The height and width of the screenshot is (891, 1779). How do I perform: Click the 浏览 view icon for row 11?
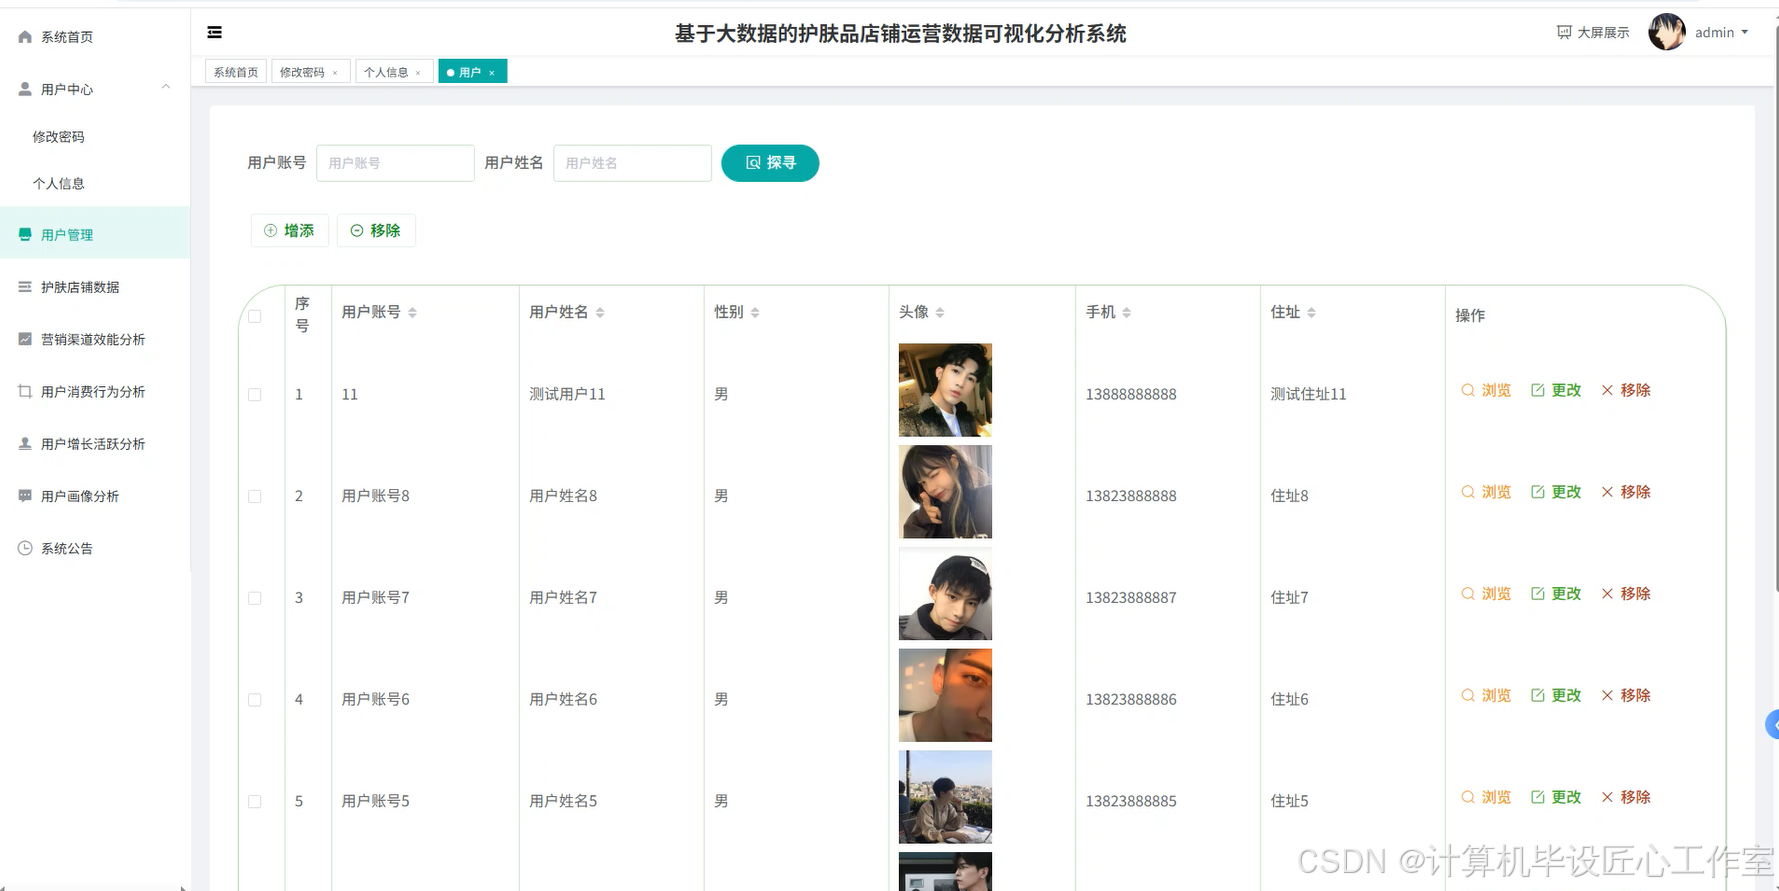[x=1468, y=390]
